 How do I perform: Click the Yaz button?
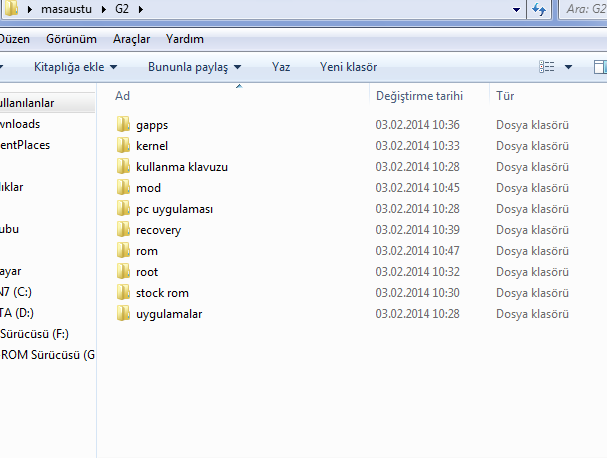point(281,67)
